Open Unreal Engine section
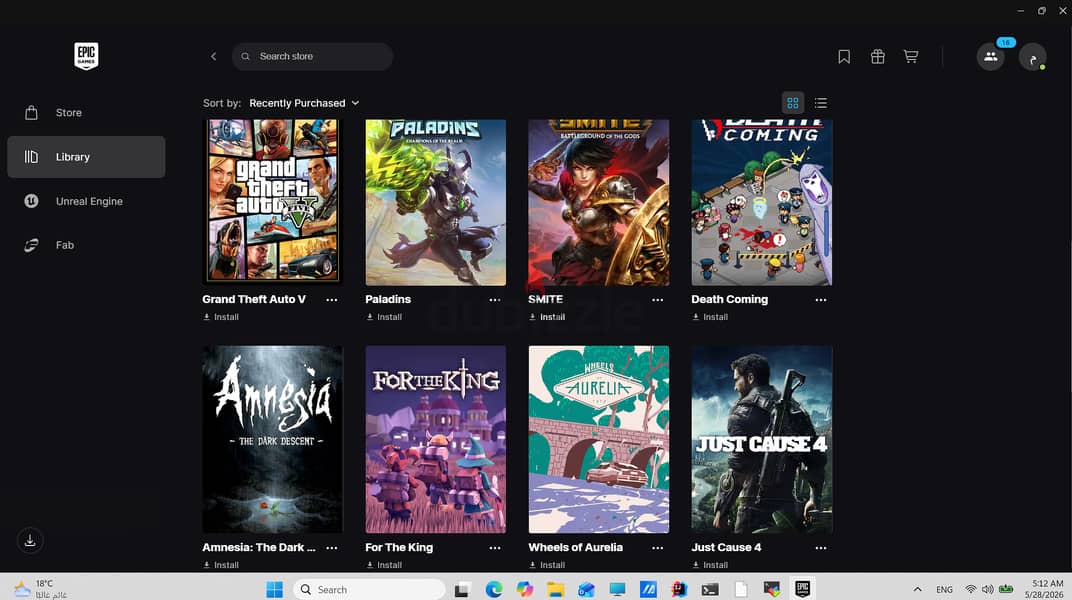The image size is (1072, 600). 86,201
